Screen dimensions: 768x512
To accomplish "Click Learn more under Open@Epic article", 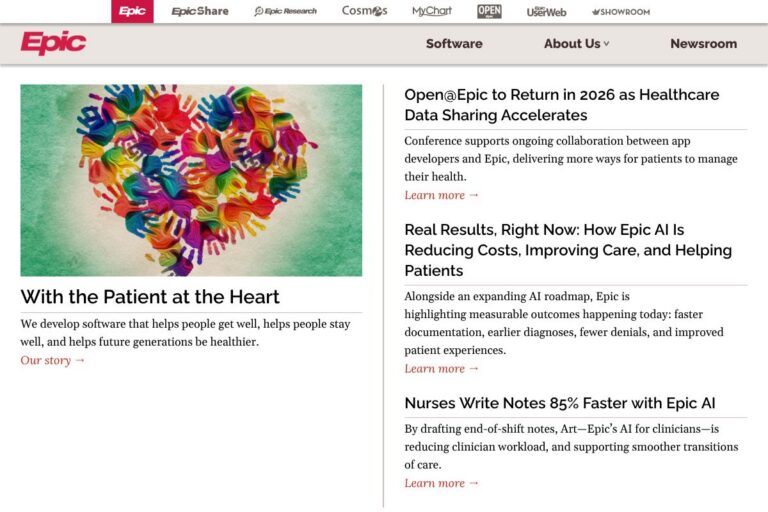I will [441, 195].
